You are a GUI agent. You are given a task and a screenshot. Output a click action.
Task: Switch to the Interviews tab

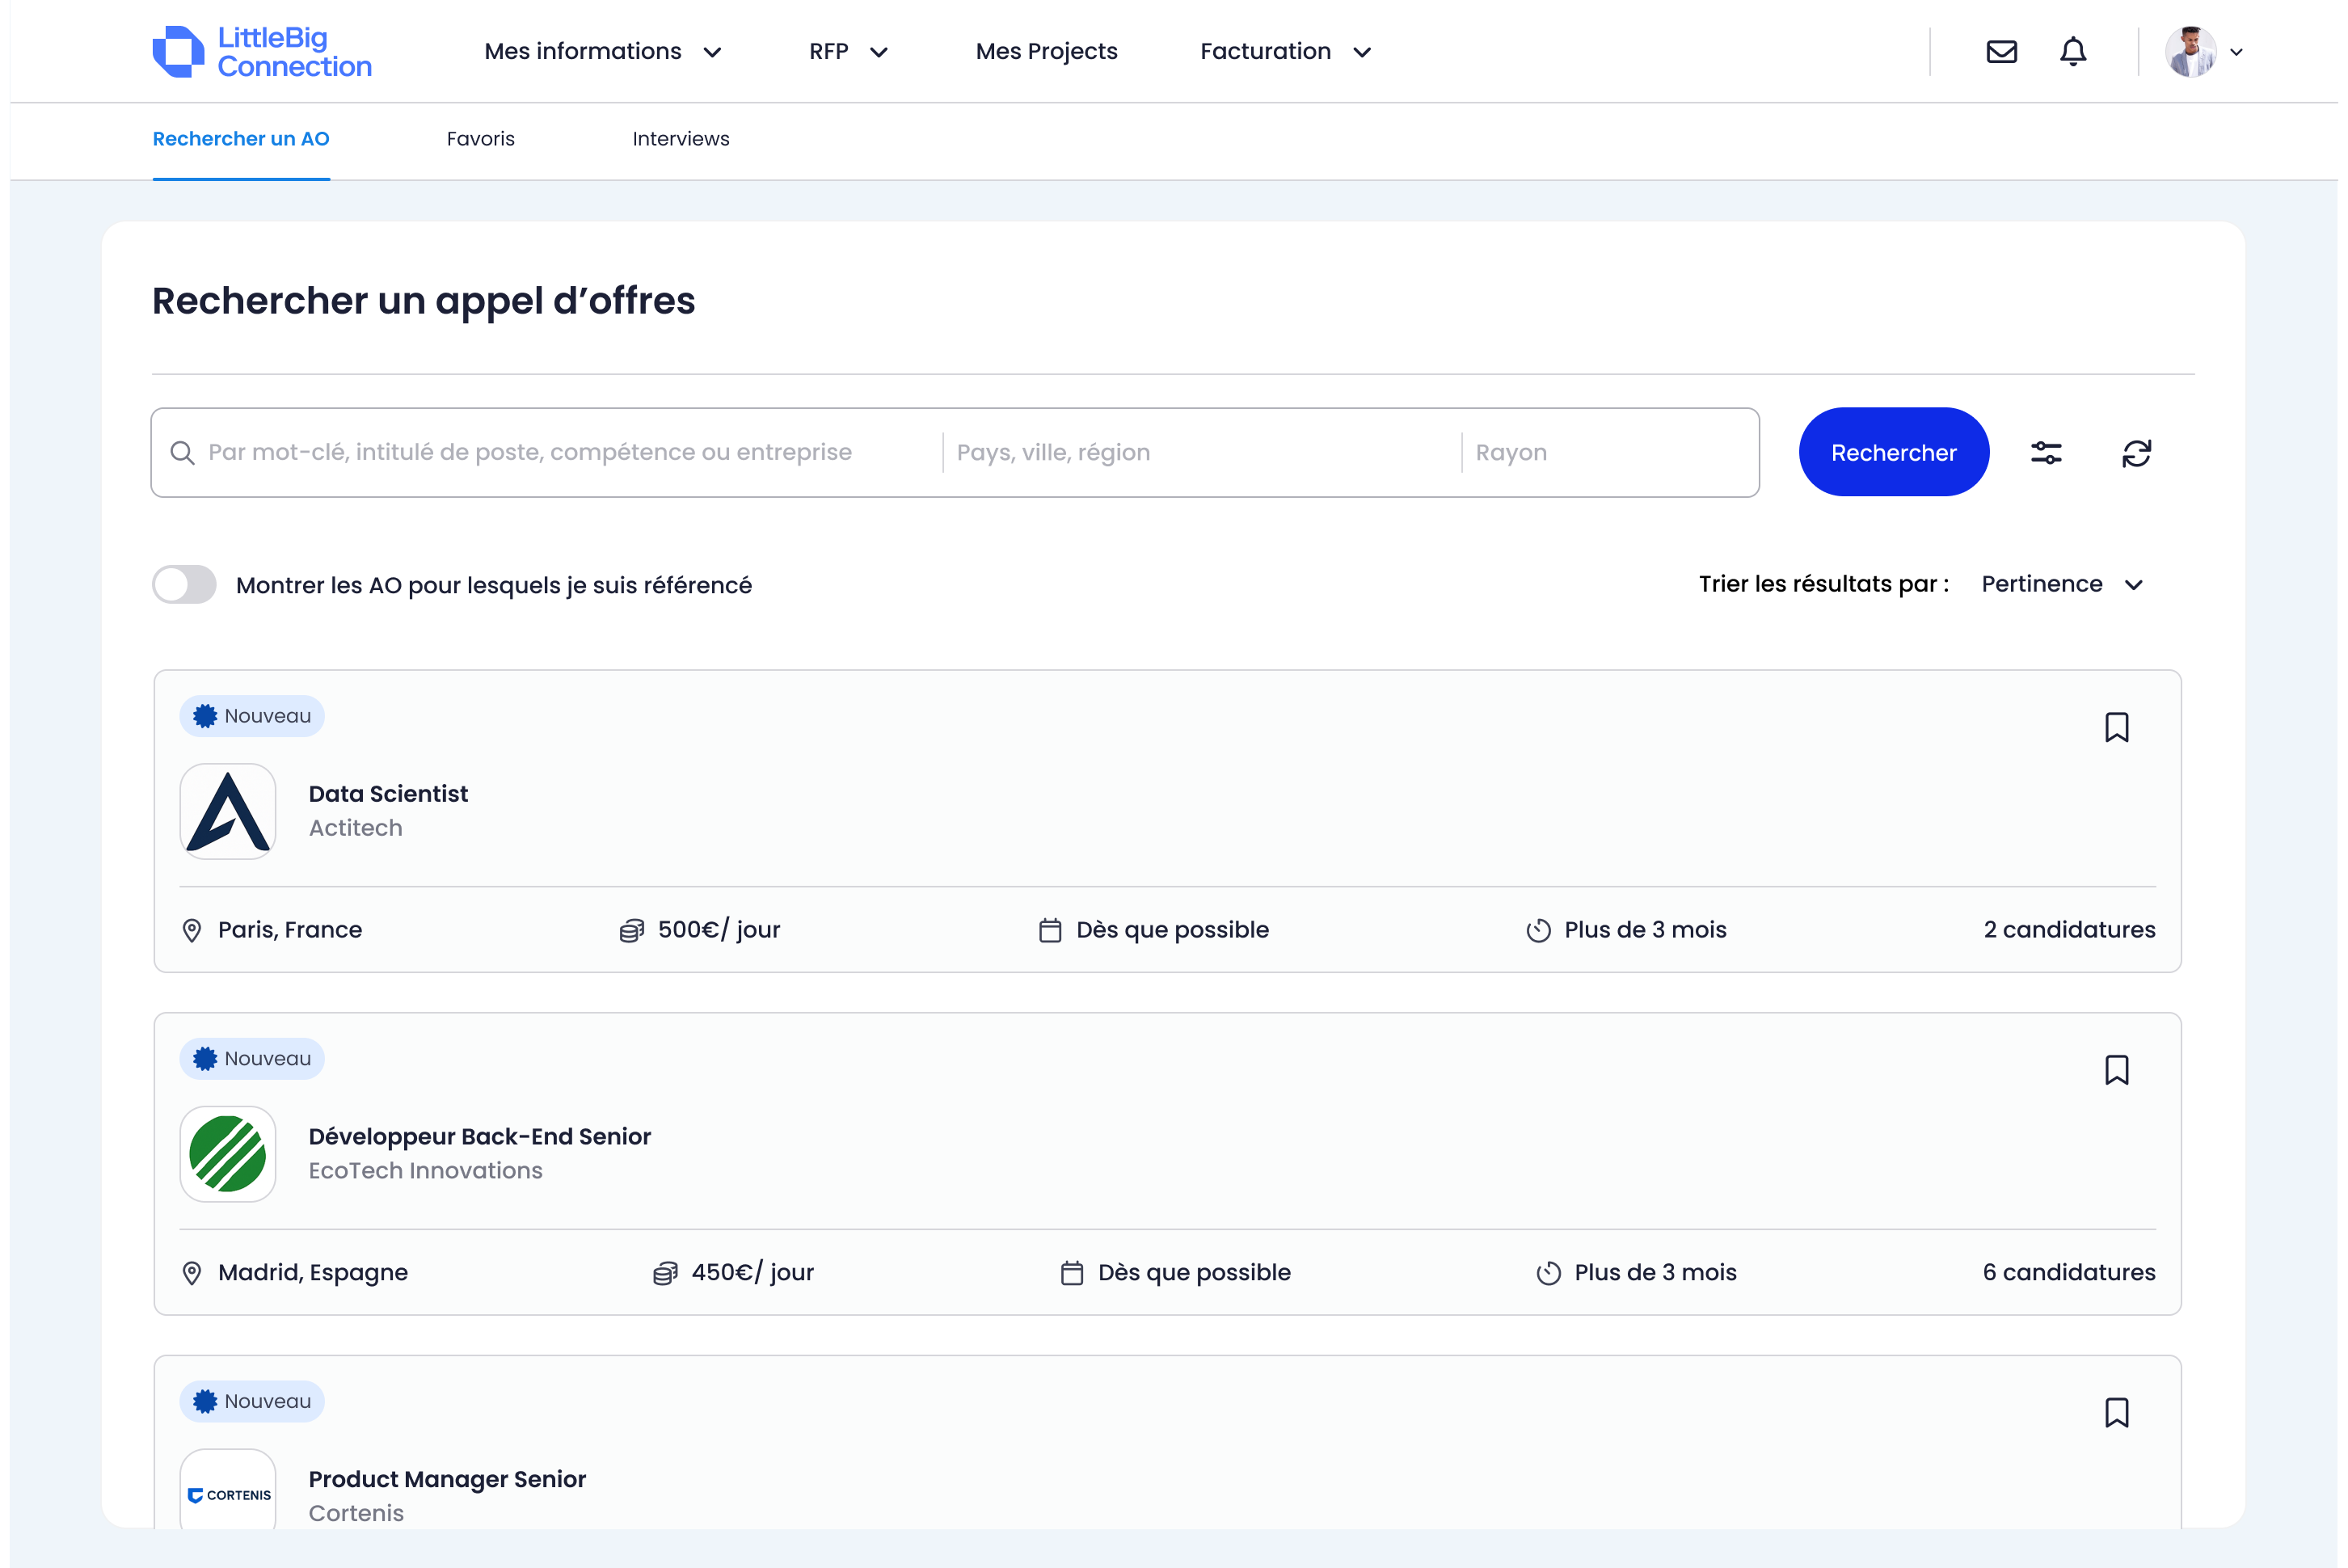point(681,139)
